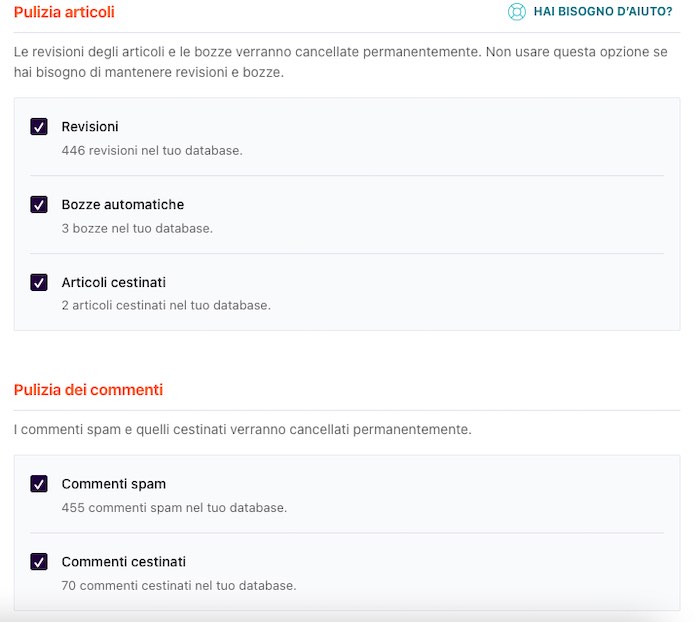The width and height of the screenshot is (700, 622).
Task: Click the Commenti spam label
Action: (114, 484)
